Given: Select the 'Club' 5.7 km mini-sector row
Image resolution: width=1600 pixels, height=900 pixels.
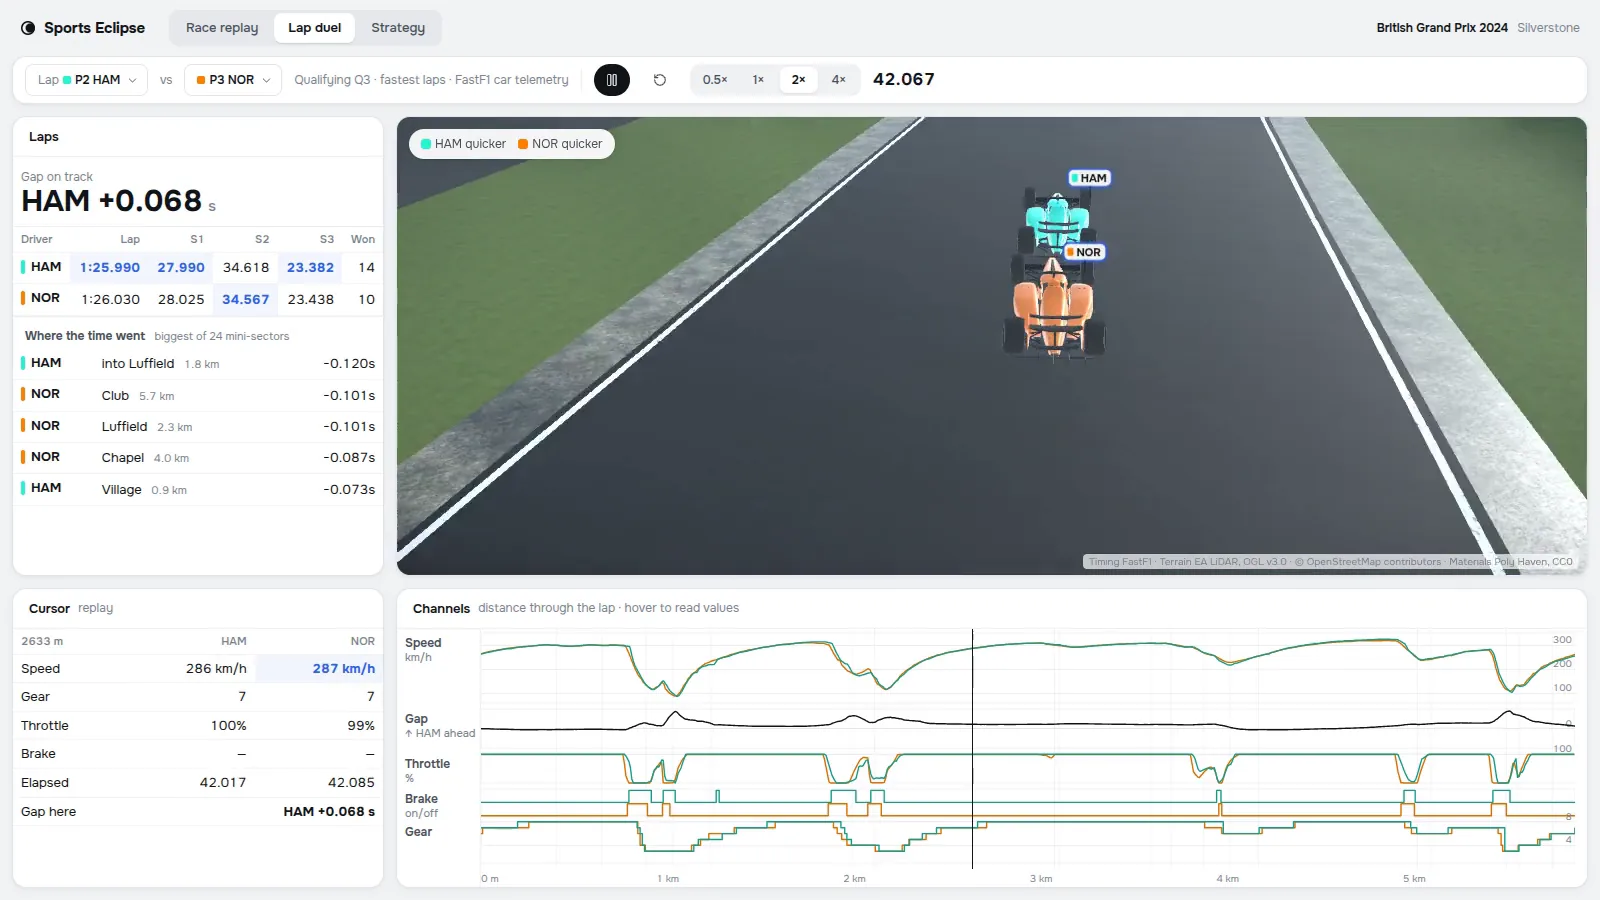Looking at the screenshot, I should pos(198,395).
